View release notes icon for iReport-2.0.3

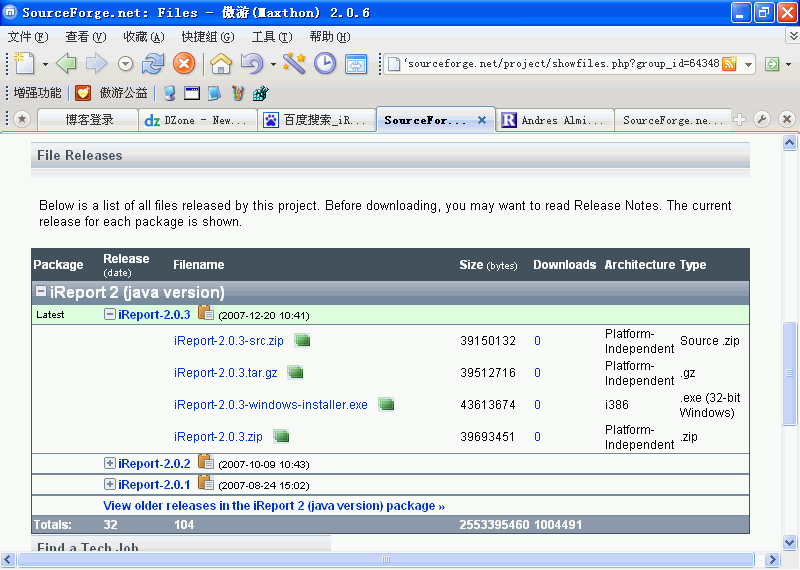tap(206, 313)
